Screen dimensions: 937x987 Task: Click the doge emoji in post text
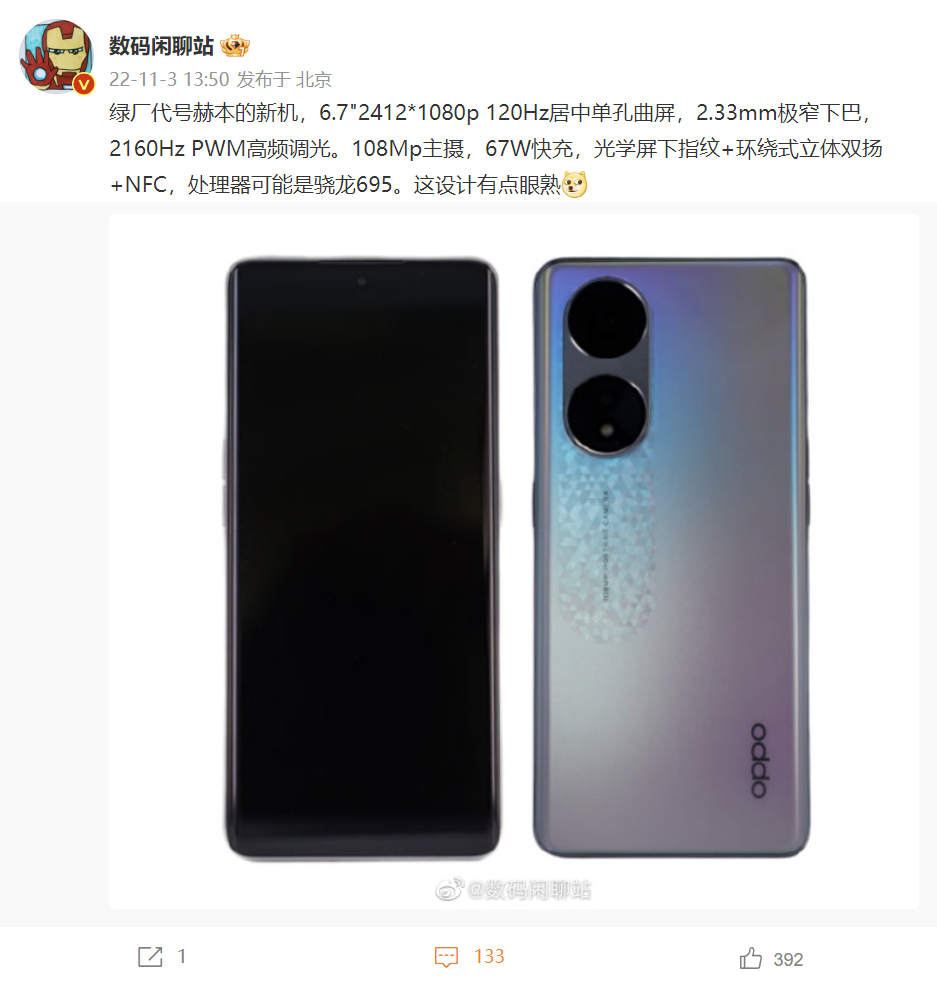point(575,185)
